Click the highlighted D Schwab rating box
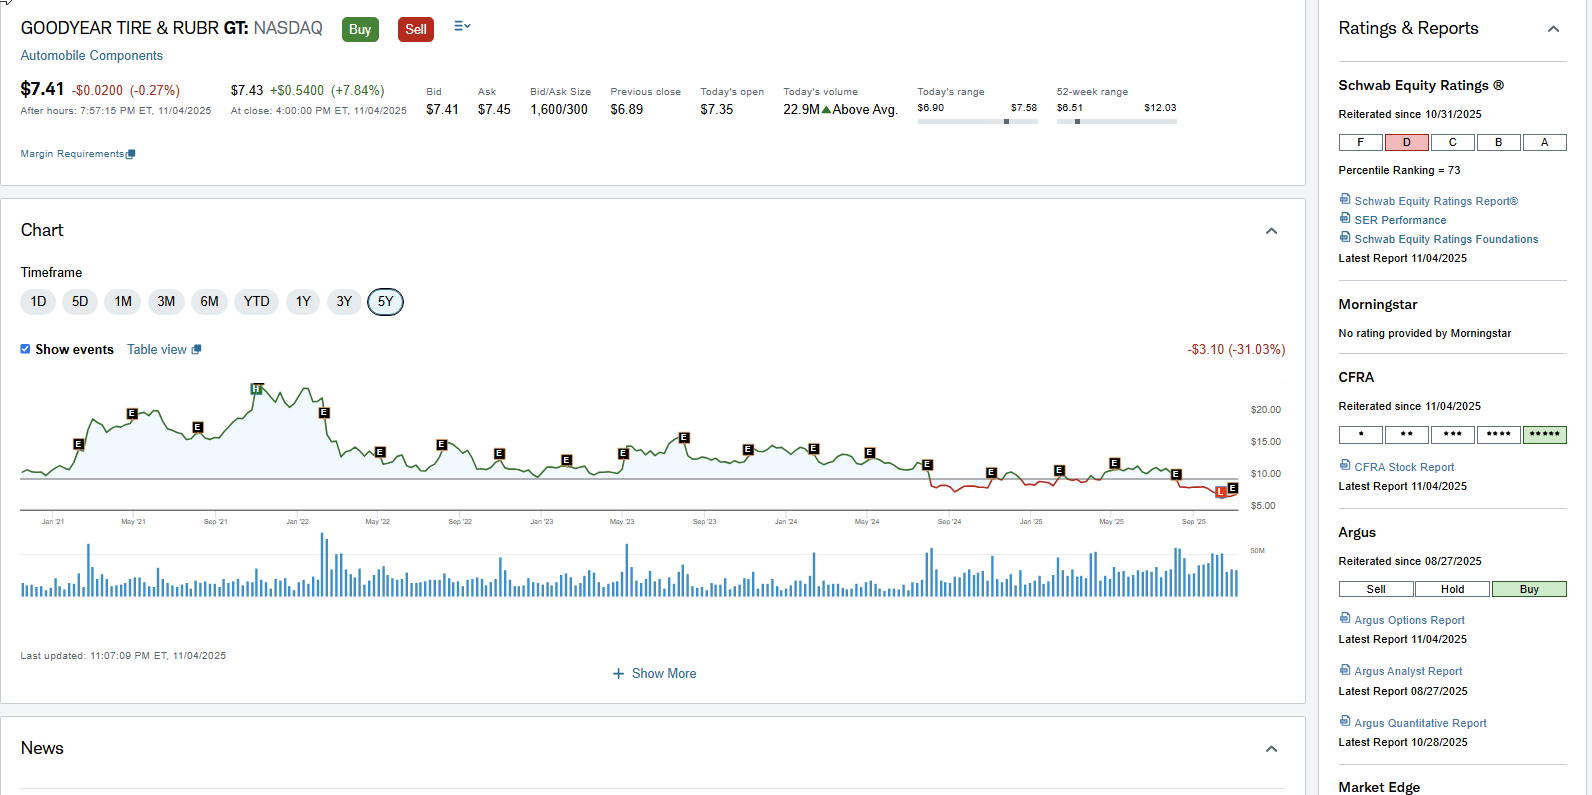 click(1407, 143)
